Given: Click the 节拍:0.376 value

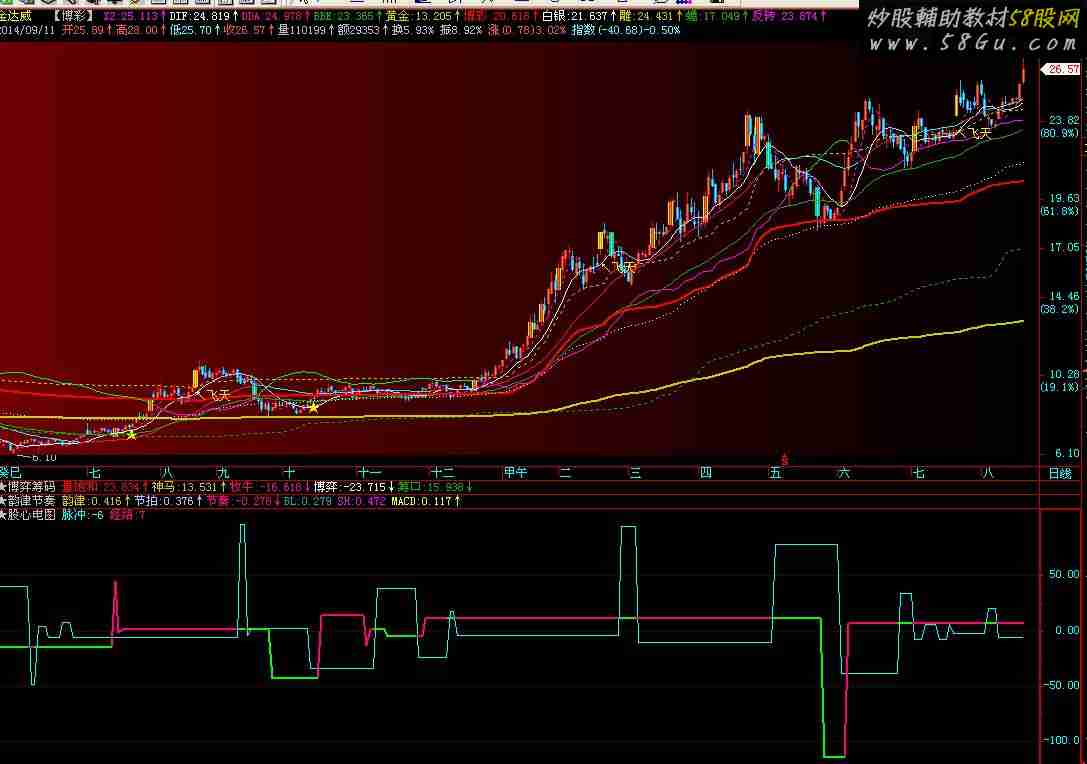Looking at the screenshot, I should point(164,501).
